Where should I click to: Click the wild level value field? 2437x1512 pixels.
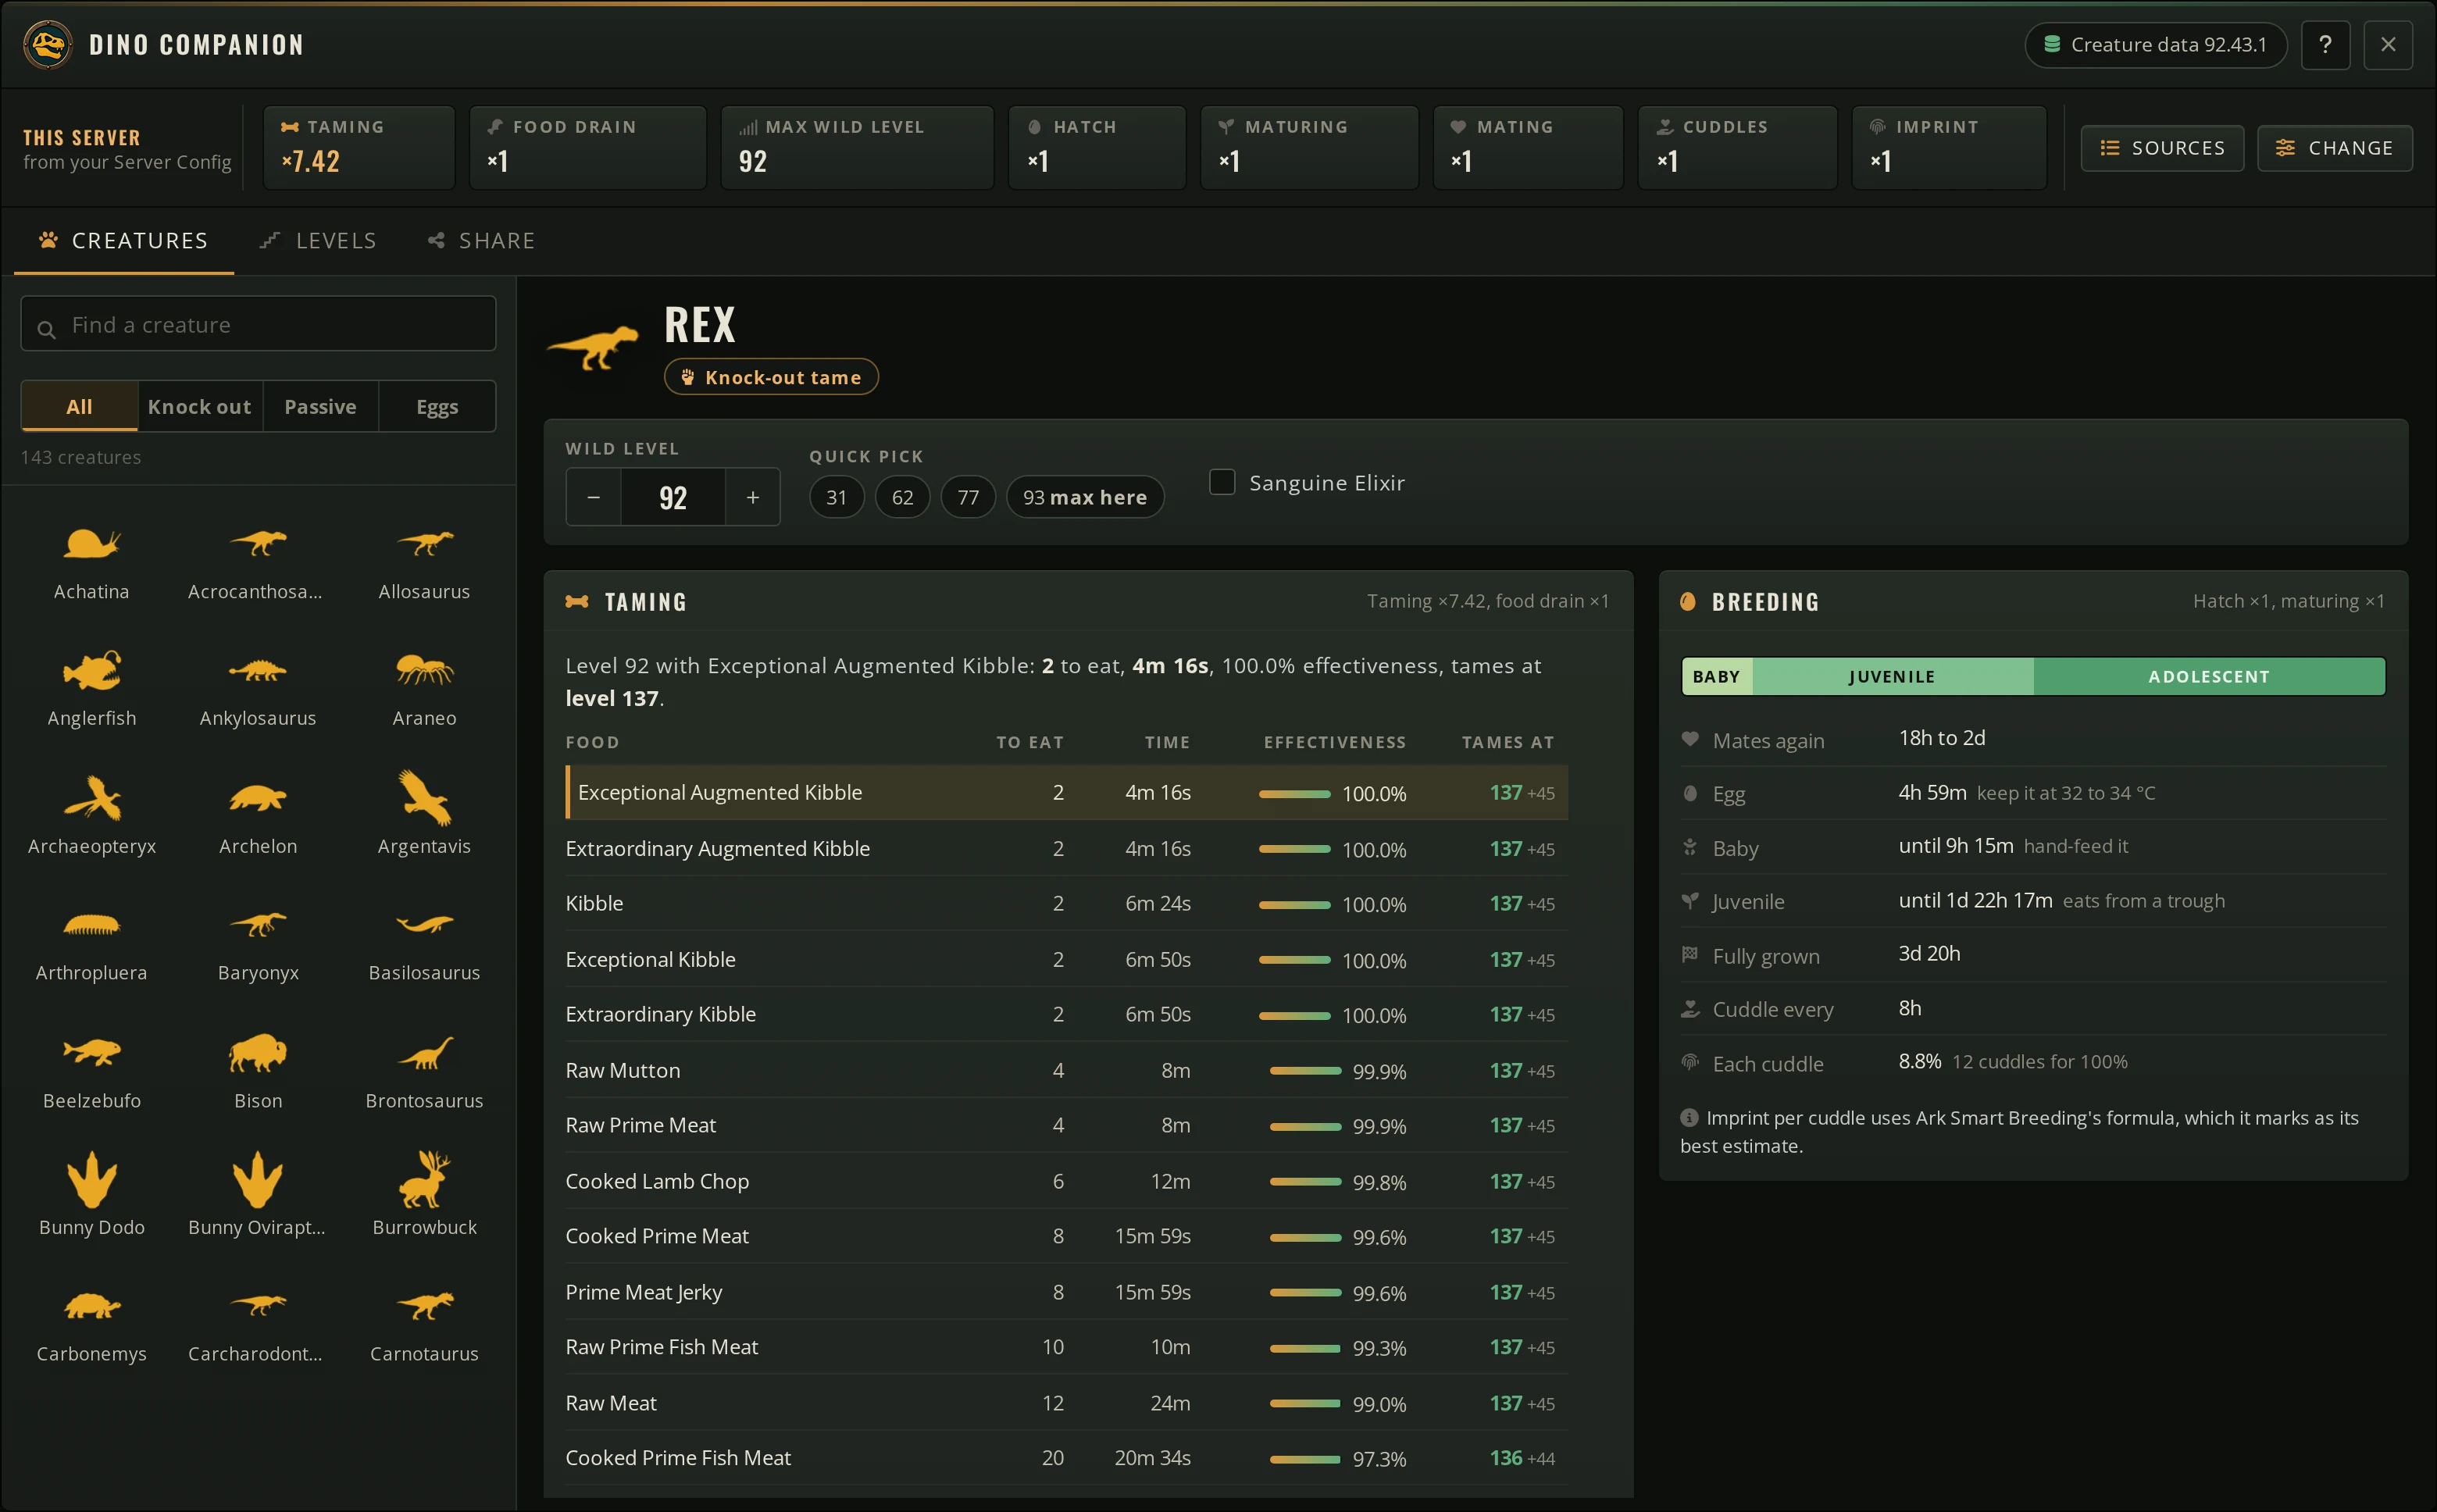point(673,497)
